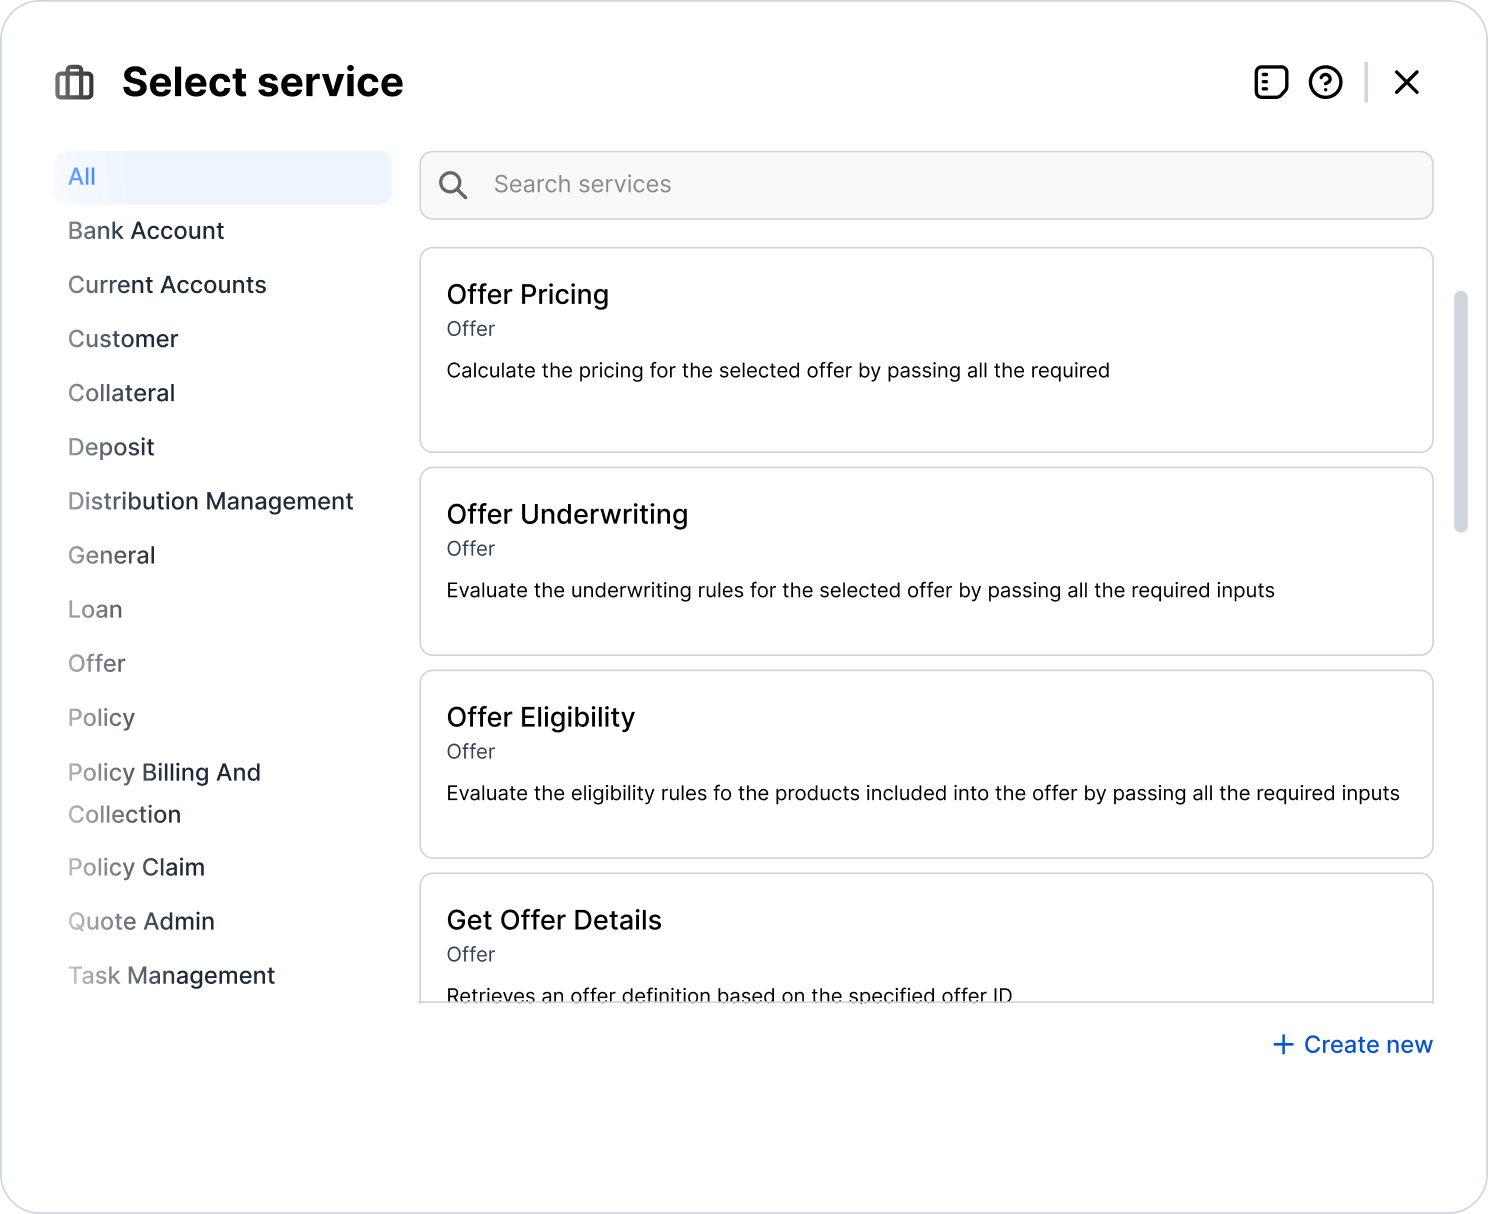The height and width of the screenshot is (1214, 1488).
Task: Switch to the Policy Claim category
Action: [x=136, y=867]
